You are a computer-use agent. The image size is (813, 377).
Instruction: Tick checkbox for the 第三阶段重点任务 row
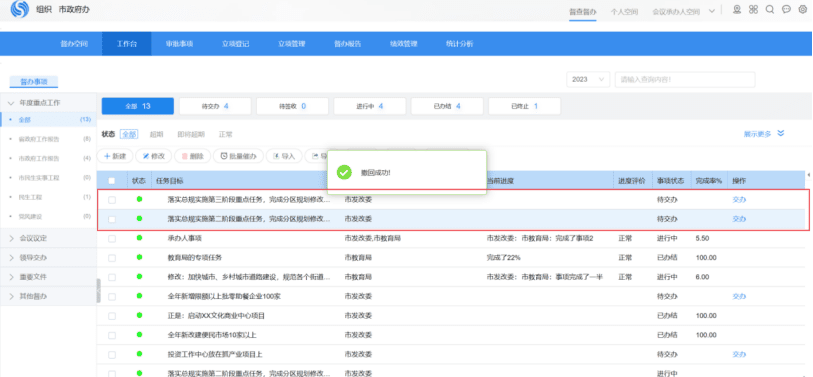[112, 200]
